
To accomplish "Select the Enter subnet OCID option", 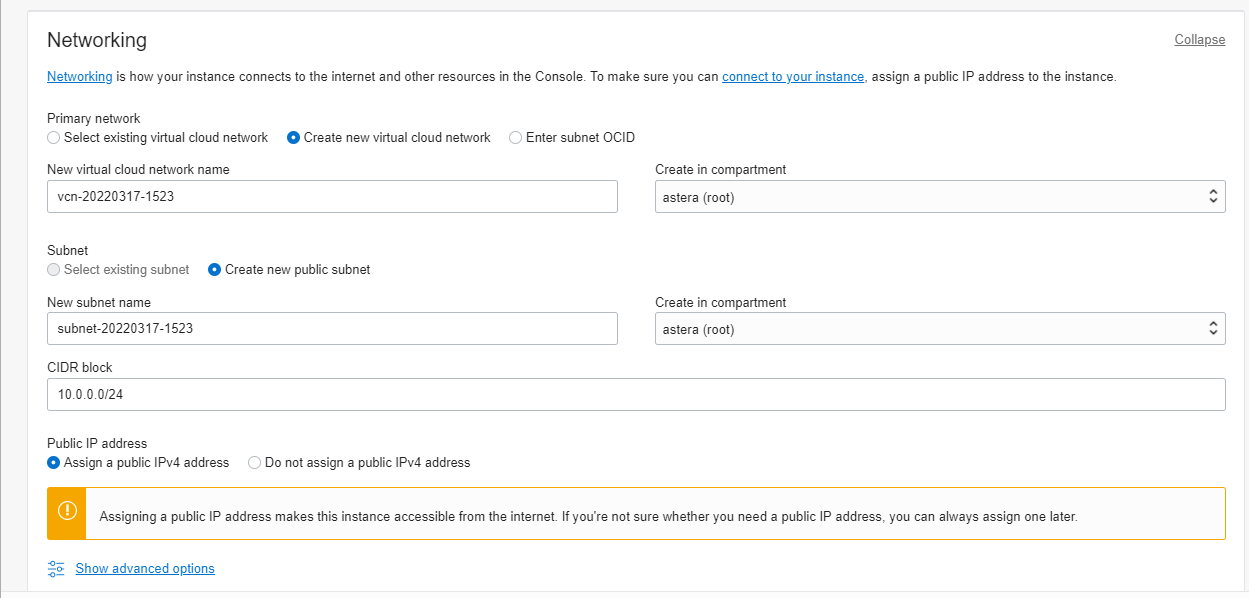I will click(516, 138).
